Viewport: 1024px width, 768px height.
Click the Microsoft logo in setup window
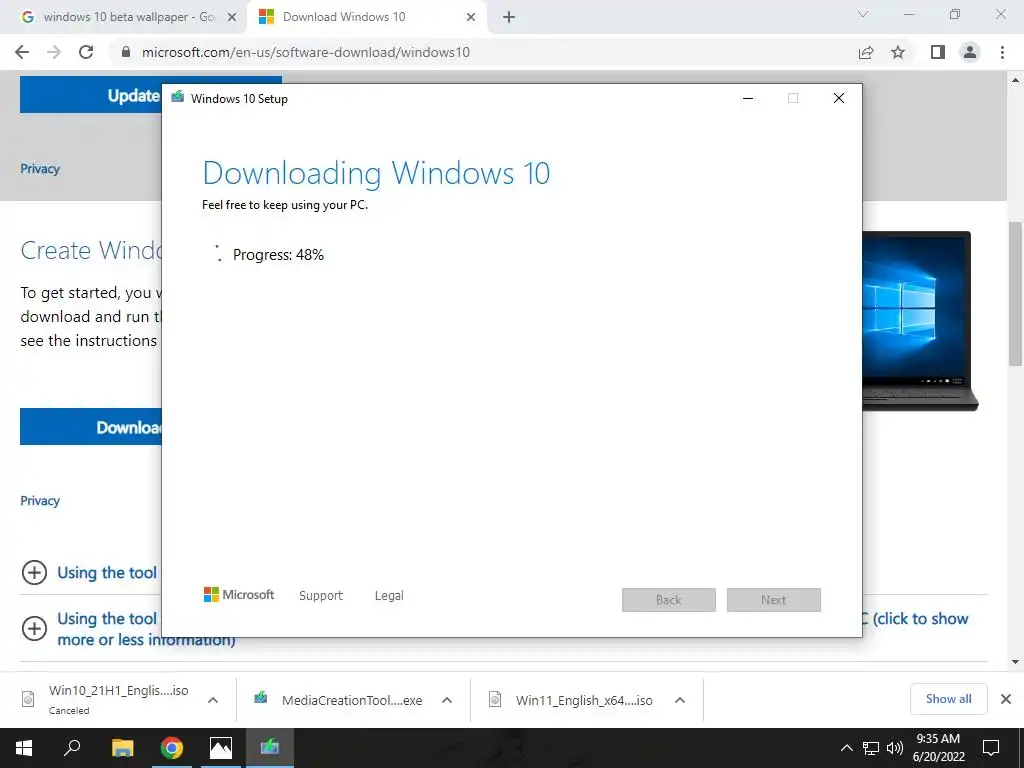[238, 595]
